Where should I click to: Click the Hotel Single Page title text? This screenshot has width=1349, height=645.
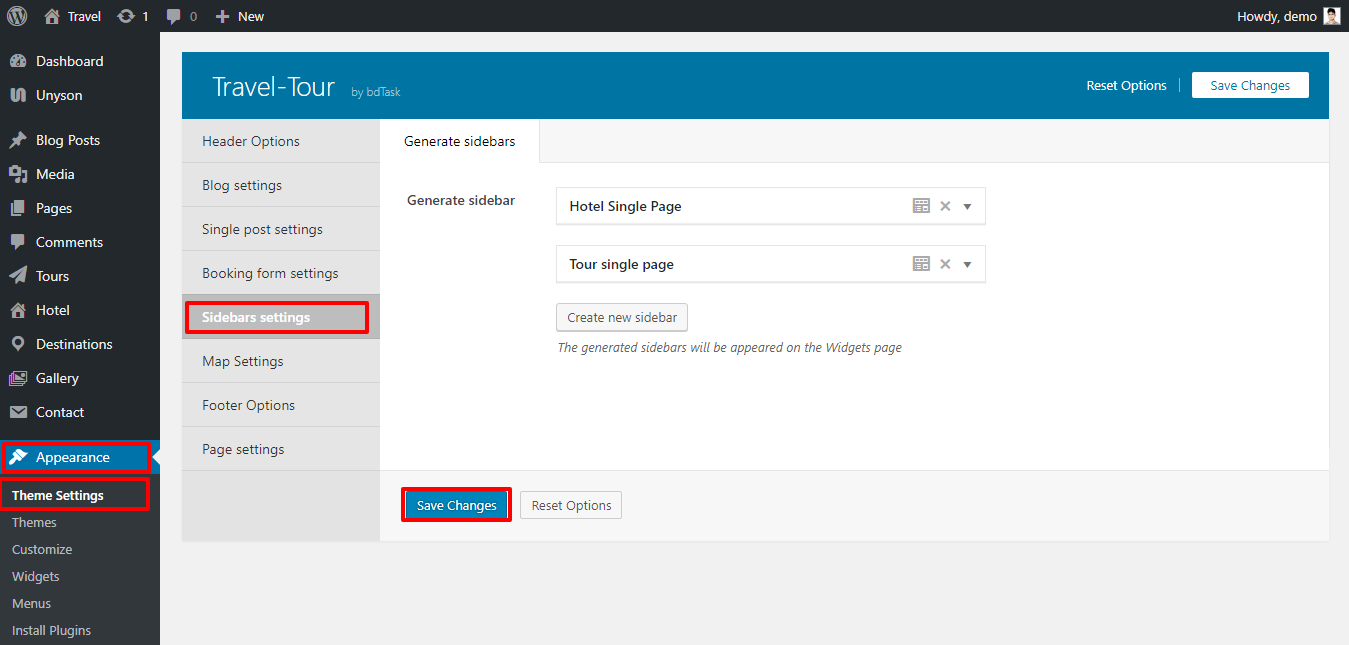[x=625, y=206]
